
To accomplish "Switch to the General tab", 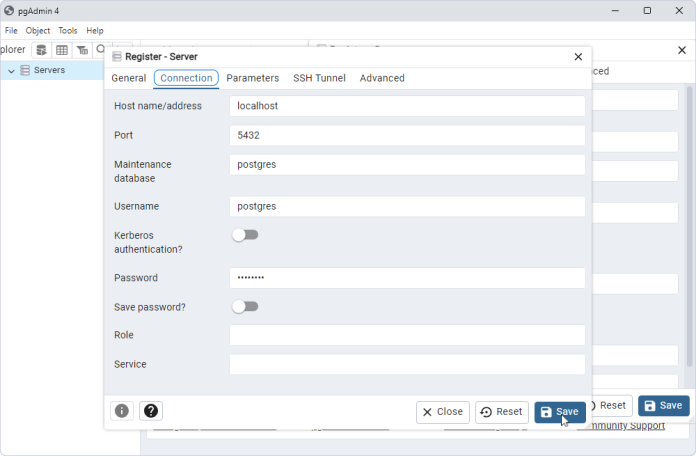I will [128, 78].
